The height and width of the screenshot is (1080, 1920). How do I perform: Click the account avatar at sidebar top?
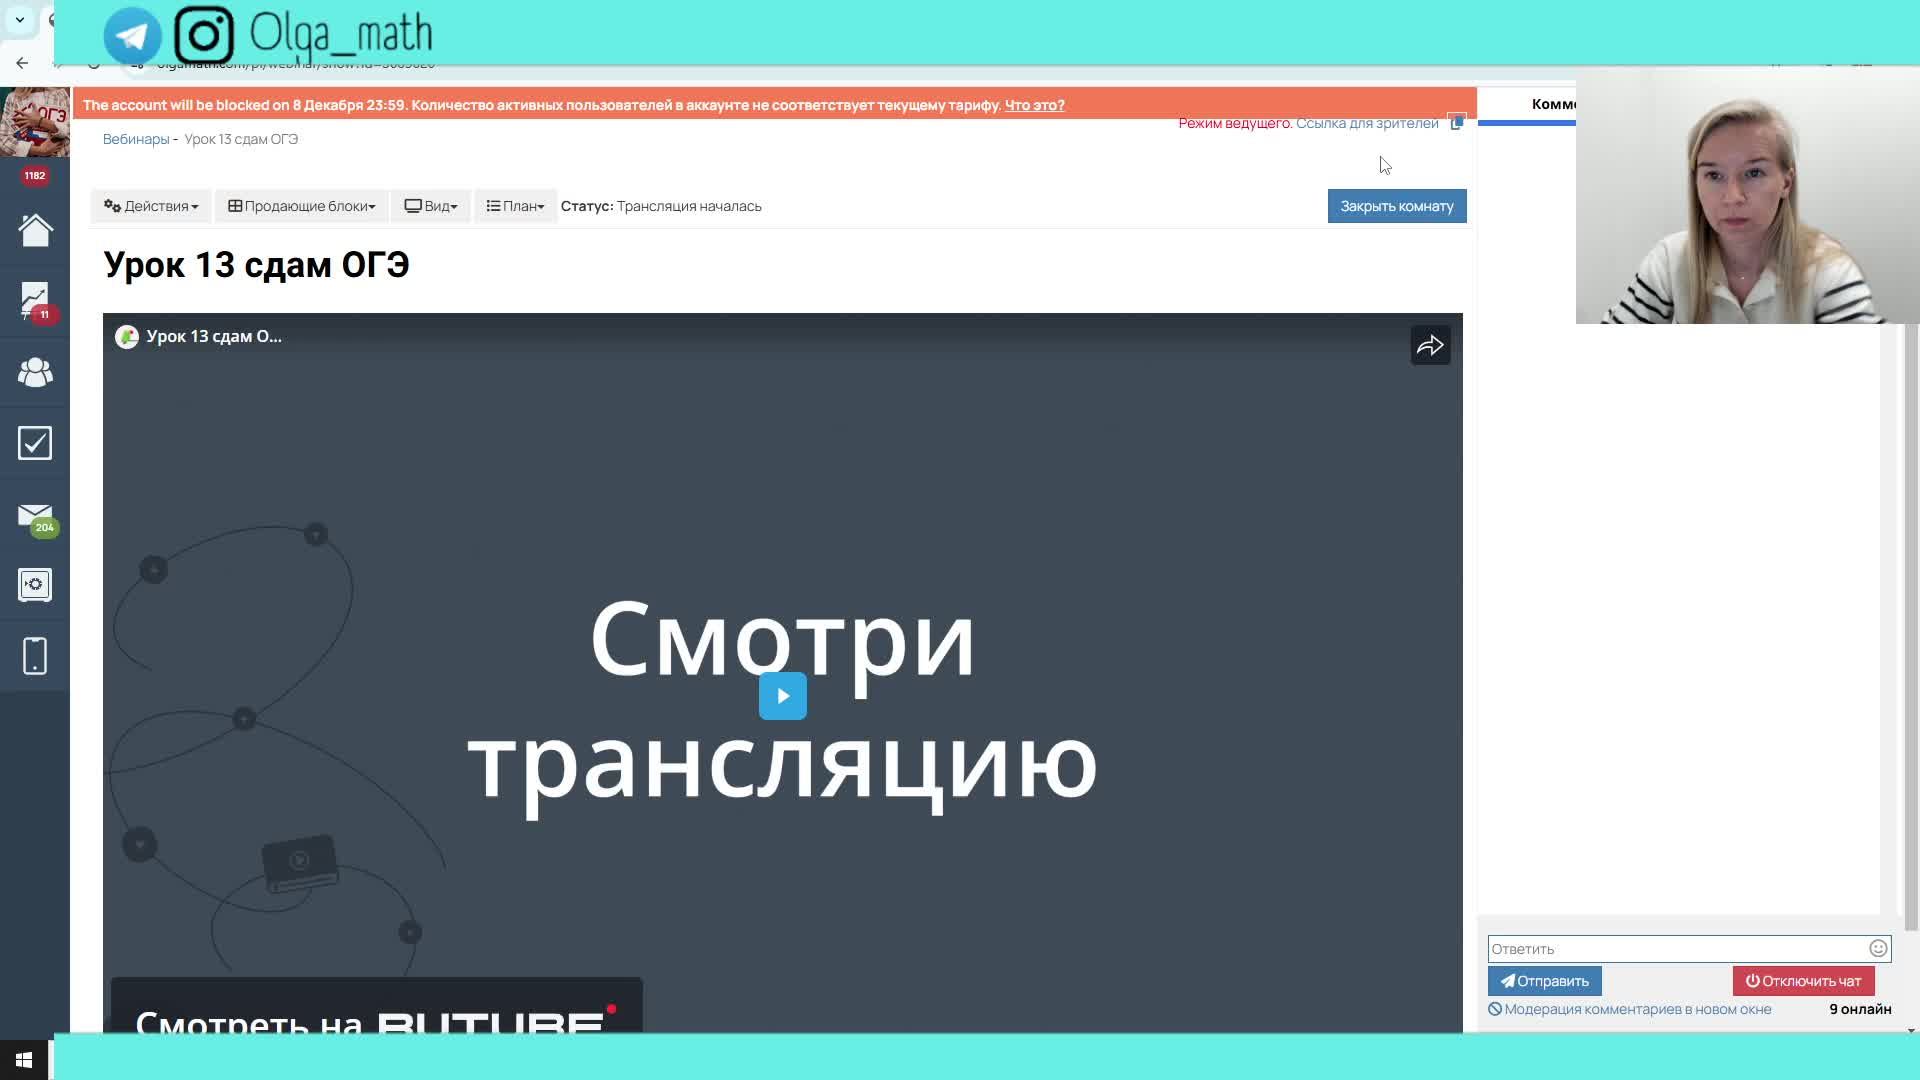click(35, 122)
